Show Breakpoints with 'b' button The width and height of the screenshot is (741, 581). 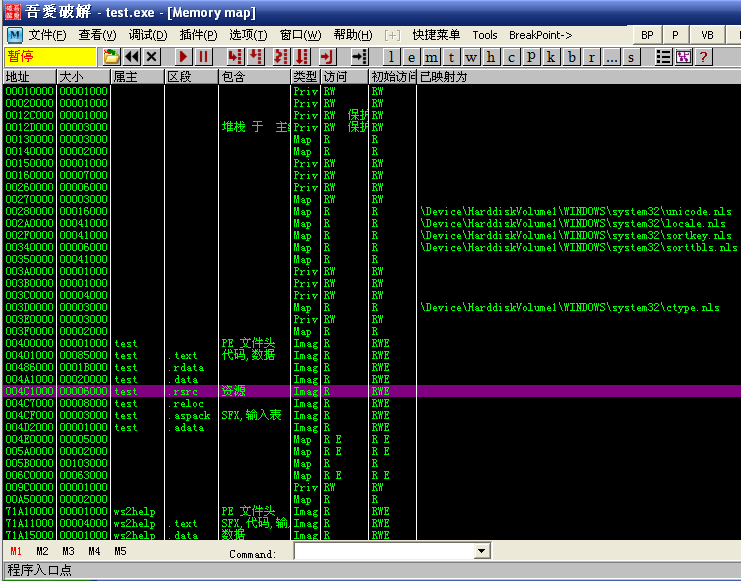(572, 57)
